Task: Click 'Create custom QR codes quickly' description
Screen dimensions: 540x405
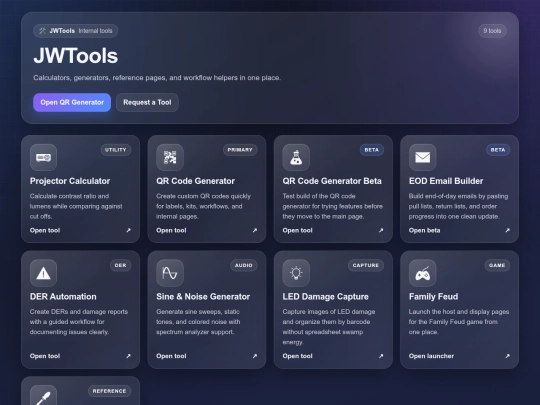Action: (204, 206)
